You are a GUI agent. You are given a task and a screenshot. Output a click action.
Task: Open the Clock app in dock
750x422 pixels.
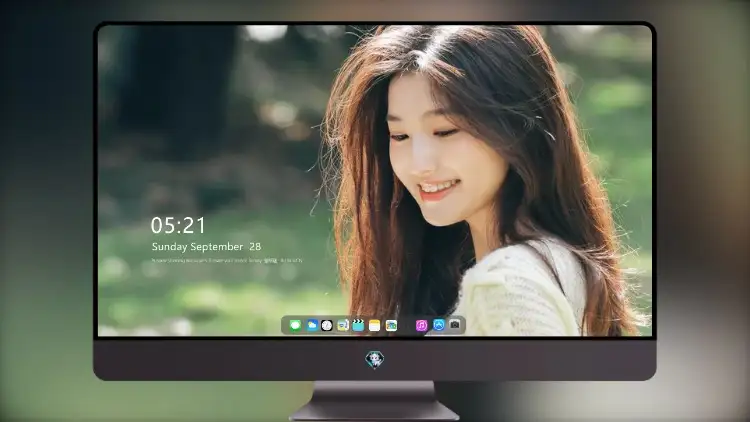(x=327, y=326)
